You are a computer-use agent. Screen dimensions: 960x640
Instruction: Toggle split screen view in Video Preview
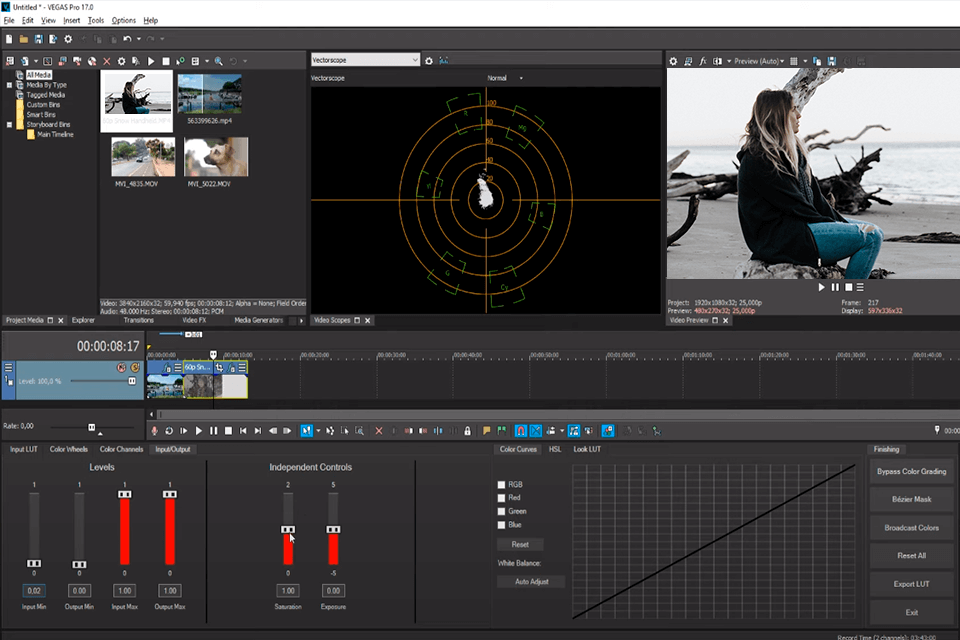(x=717, y=61)
